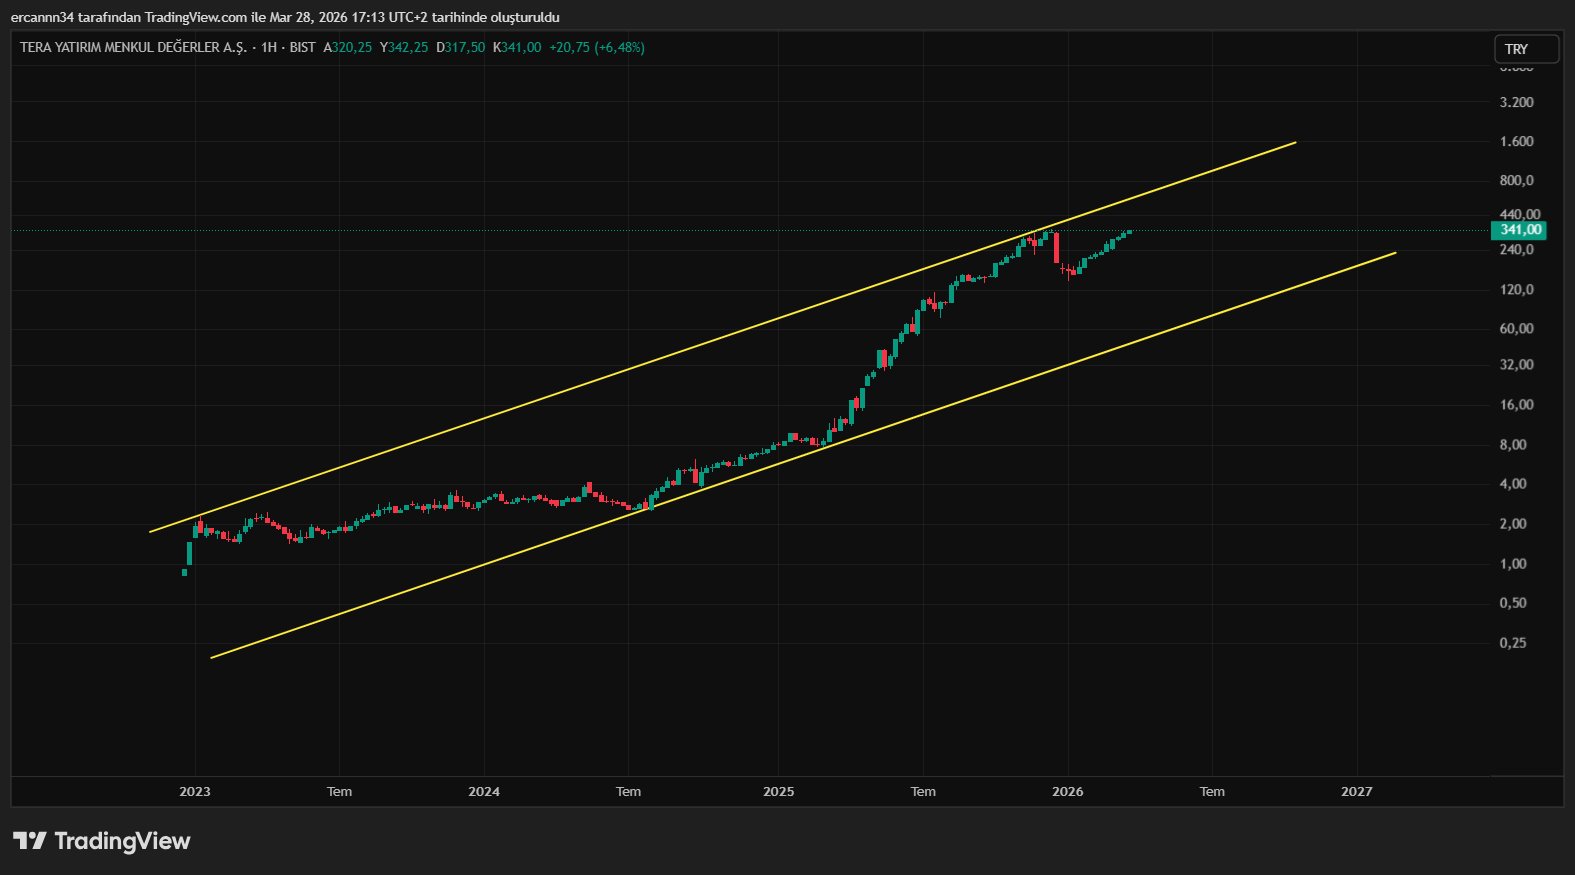Select the high value Y342,25
1575x875 pixels.
pyautogui.click(x=404, y=47)
